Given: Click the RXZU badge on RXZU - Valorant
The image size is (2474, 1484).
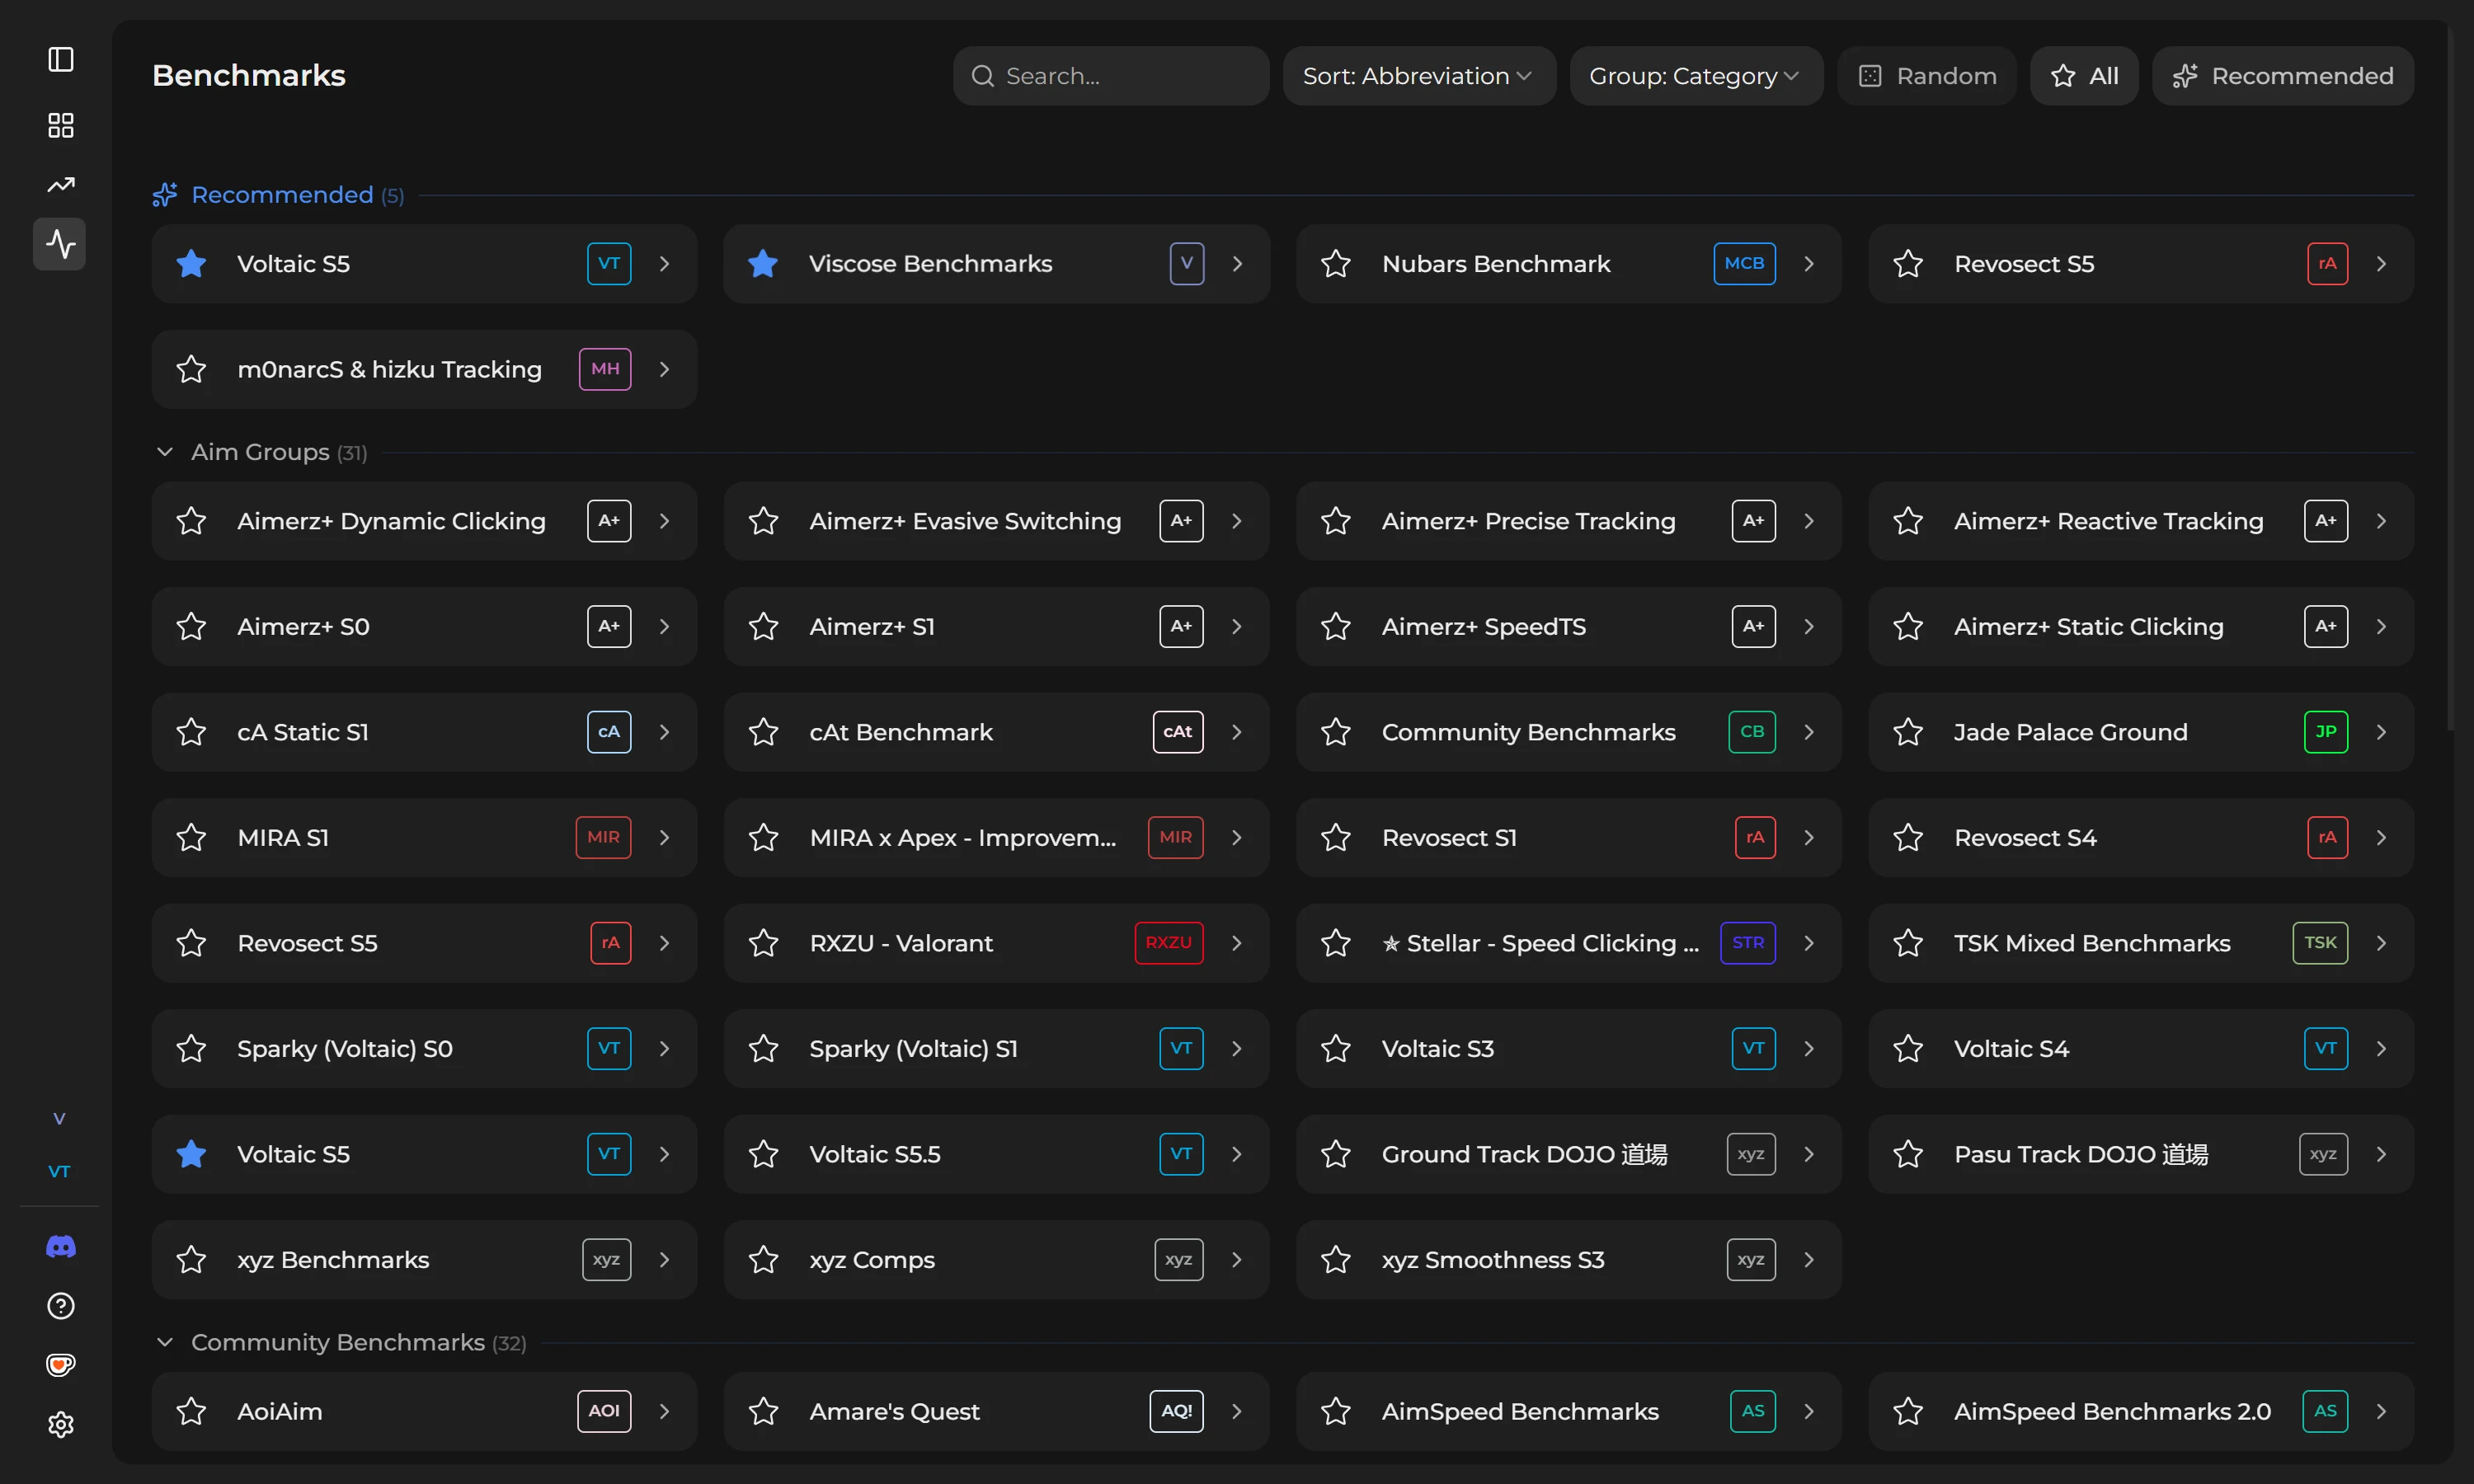Looking at the screenshot, I should click(1168, 943).
